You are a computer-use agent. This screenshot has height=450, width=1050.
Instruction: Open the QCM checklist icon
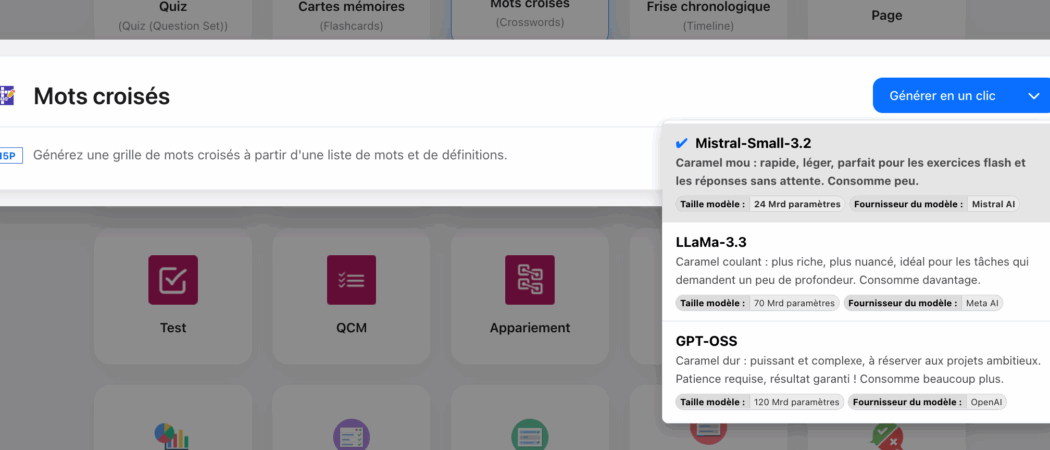click(351, 280)
